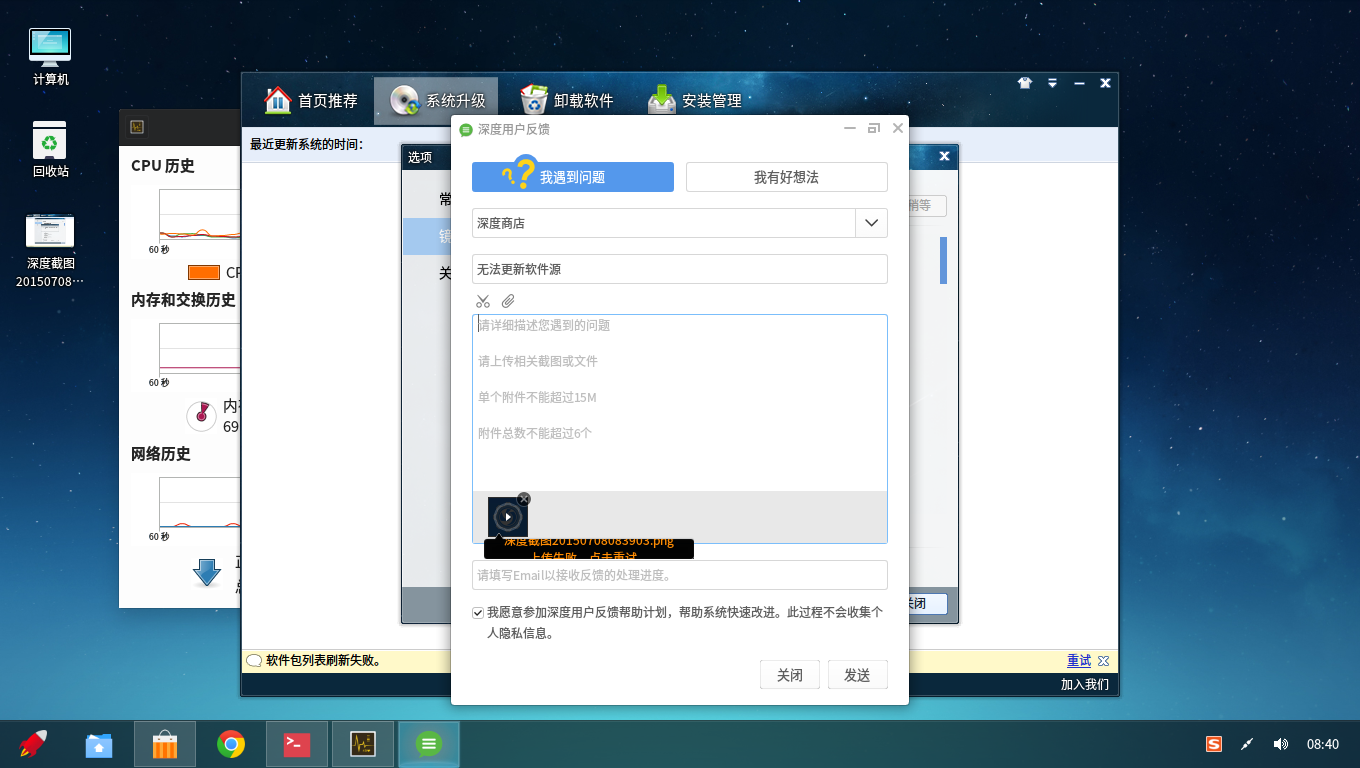This screenshot has height=768, width=1360.
Task: Click the scissors screenshot icon in feedback dialog
Action: click(x=483, y=301)
